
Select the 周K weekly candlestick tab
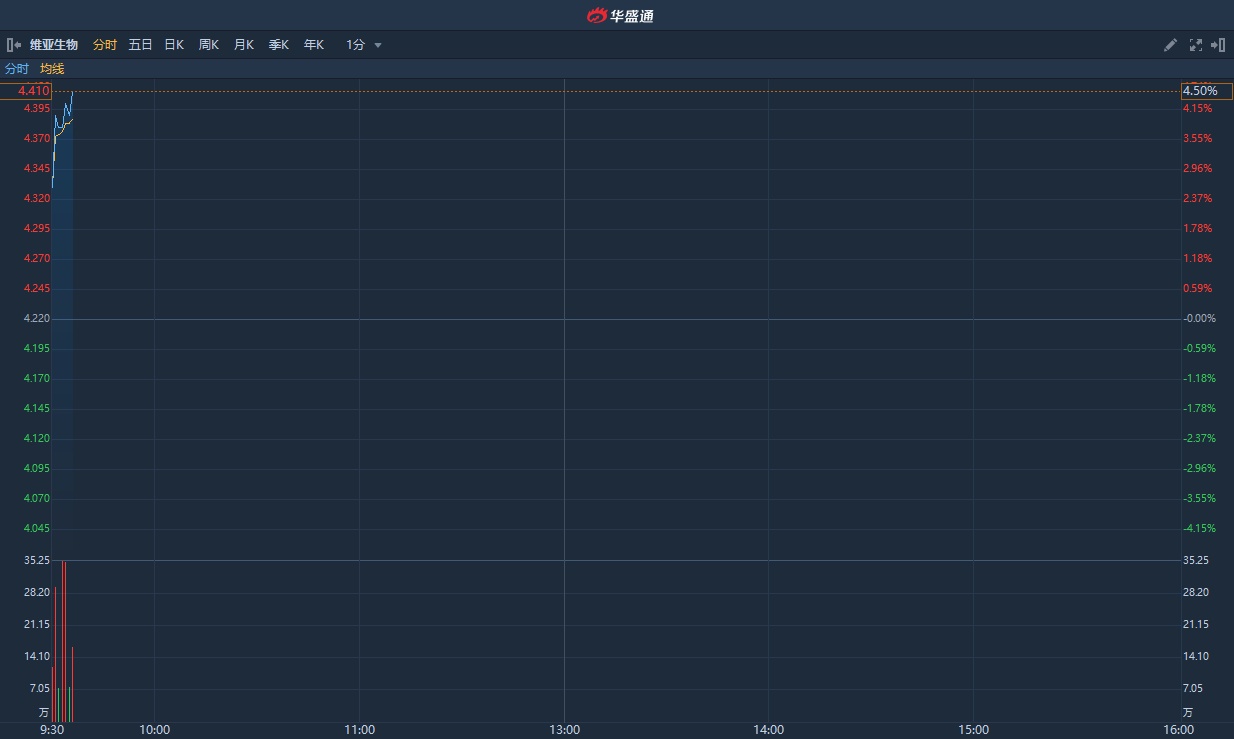208,45
